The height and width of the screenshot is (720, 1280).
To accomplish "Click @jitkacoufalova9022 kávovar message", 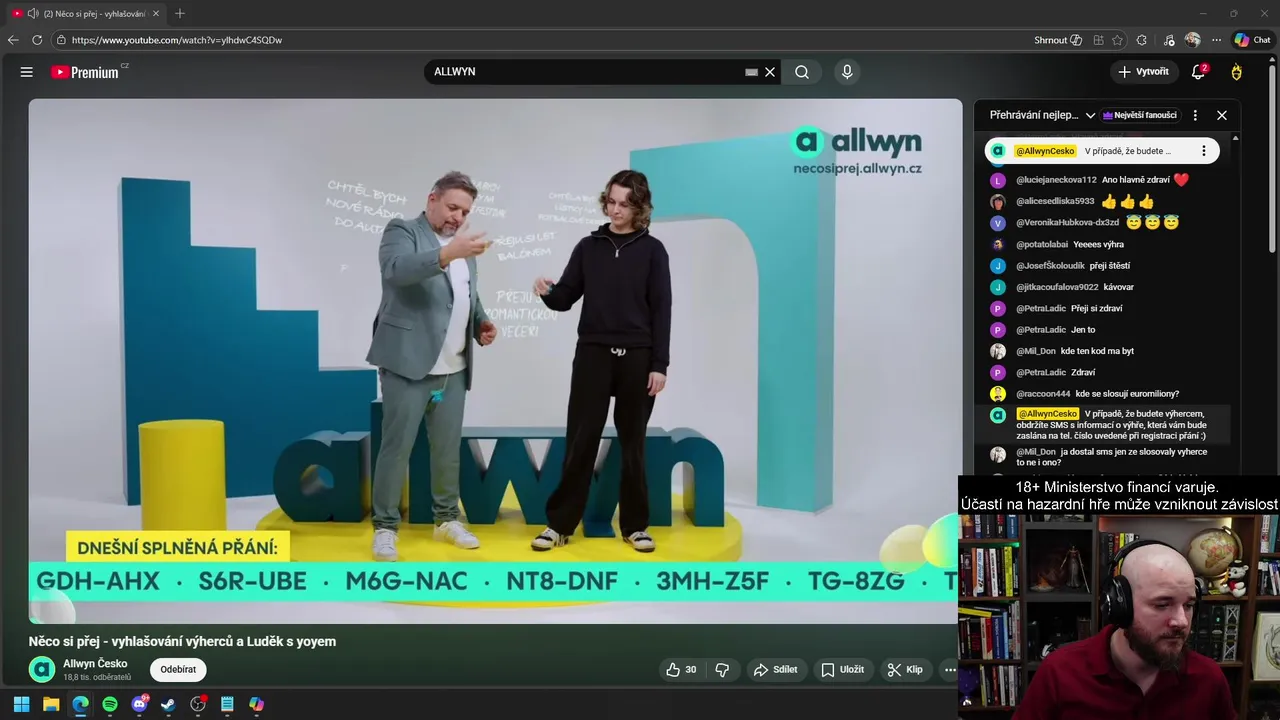I will pos(1102,287).
